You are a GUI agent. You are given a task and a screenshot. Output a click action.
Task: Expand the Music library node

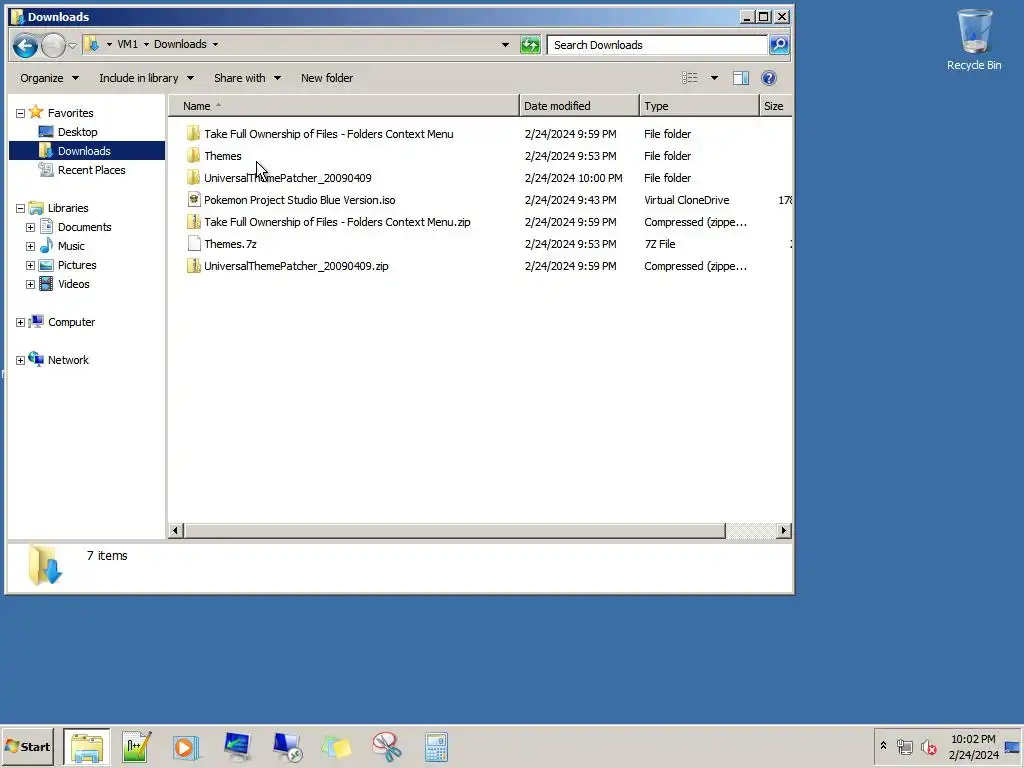coord(30,246)
